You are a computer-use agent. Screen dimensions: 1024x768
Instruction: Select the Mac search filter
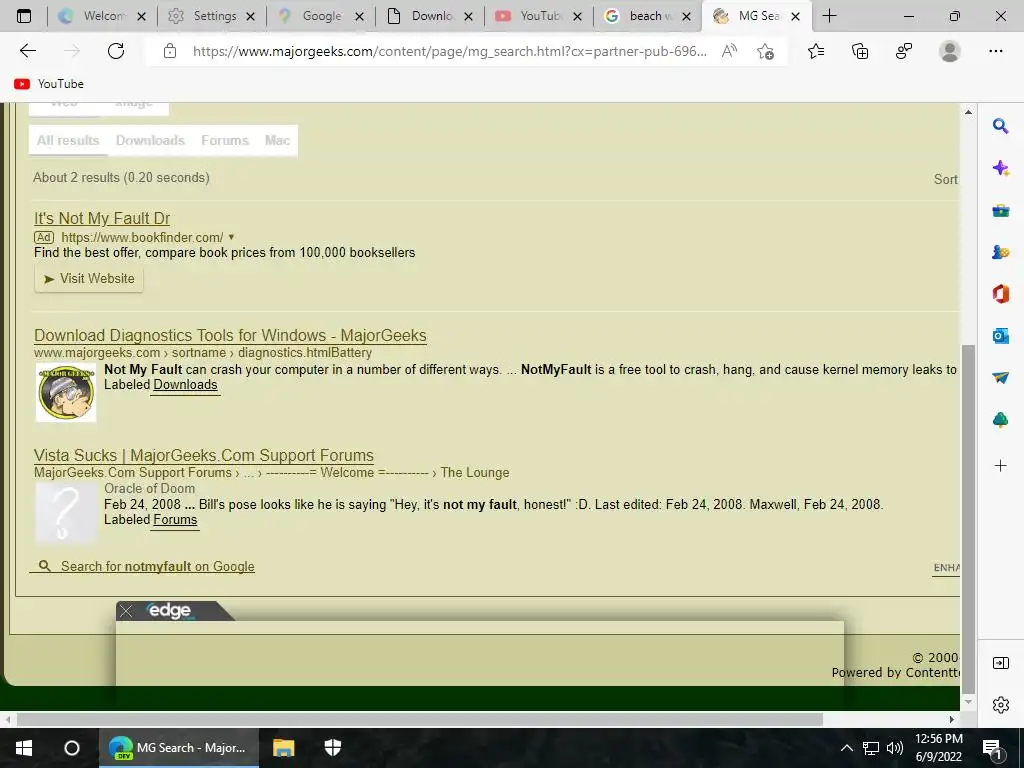tap(277, 140)
